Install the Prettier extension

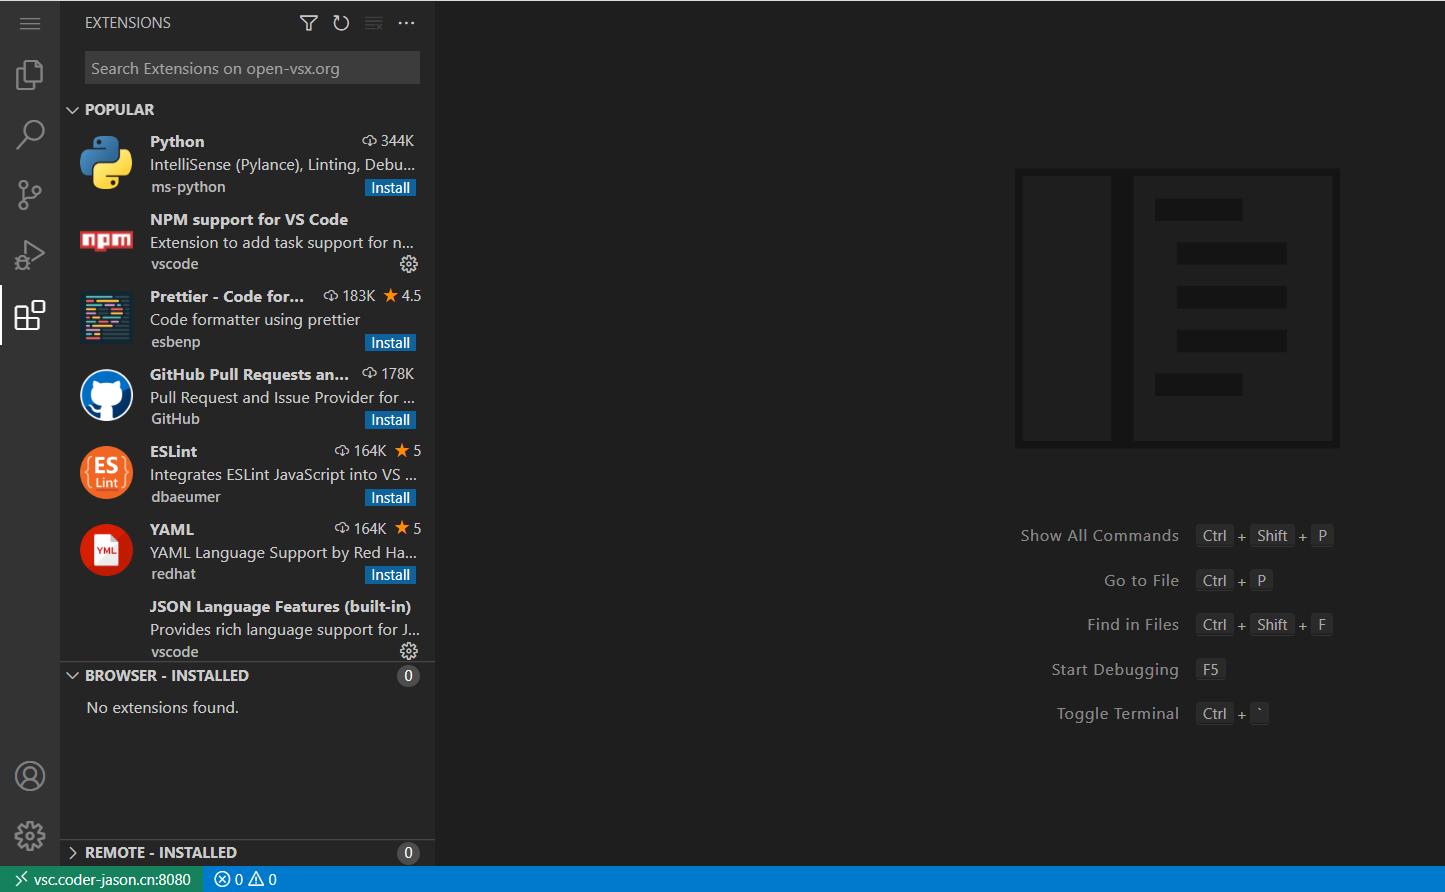click(390, 343)
